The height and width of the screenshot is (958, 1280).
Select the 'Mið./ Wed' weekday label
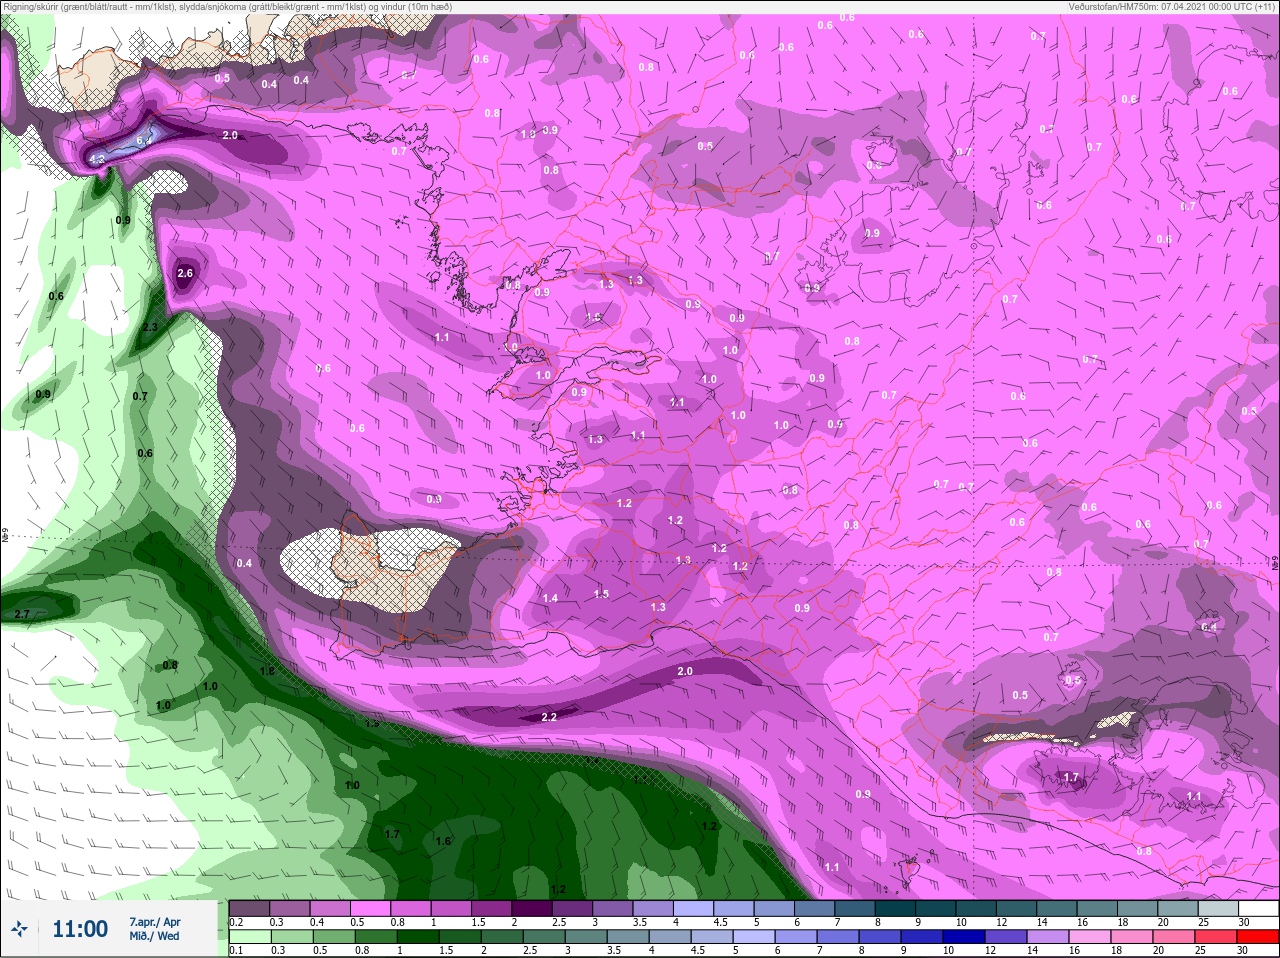(x=154, y=936)
